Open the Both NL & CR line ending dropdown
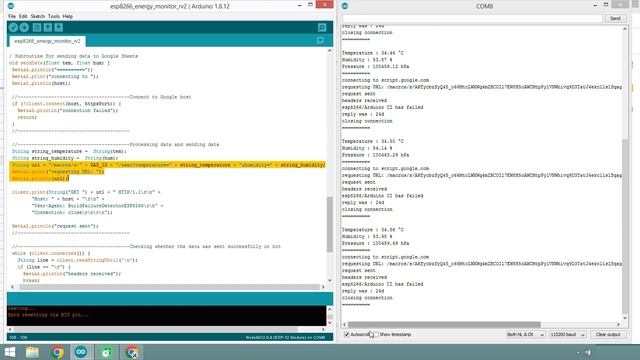This screenshot has width=640, height=360. pyautogui.click(x=525, y=335)
